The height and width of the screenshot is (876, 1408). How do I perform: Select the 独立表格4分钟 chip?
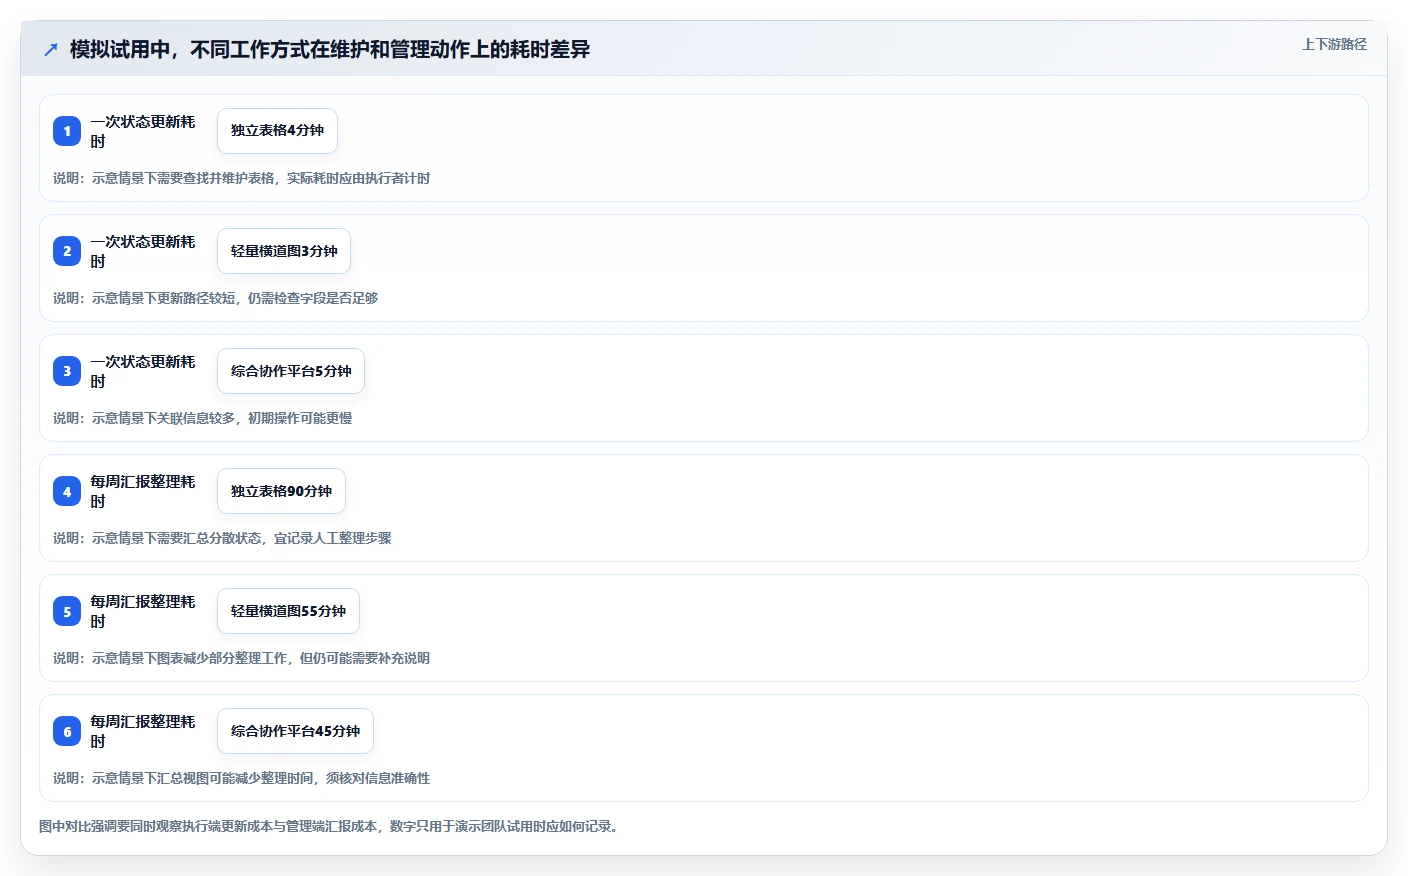pos(277,131)
